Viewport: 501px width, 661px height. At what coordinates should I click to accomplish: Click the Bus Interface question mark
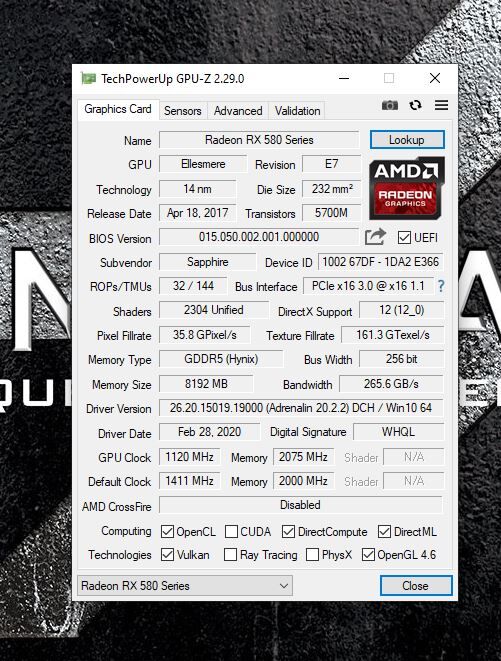point(441,286)
